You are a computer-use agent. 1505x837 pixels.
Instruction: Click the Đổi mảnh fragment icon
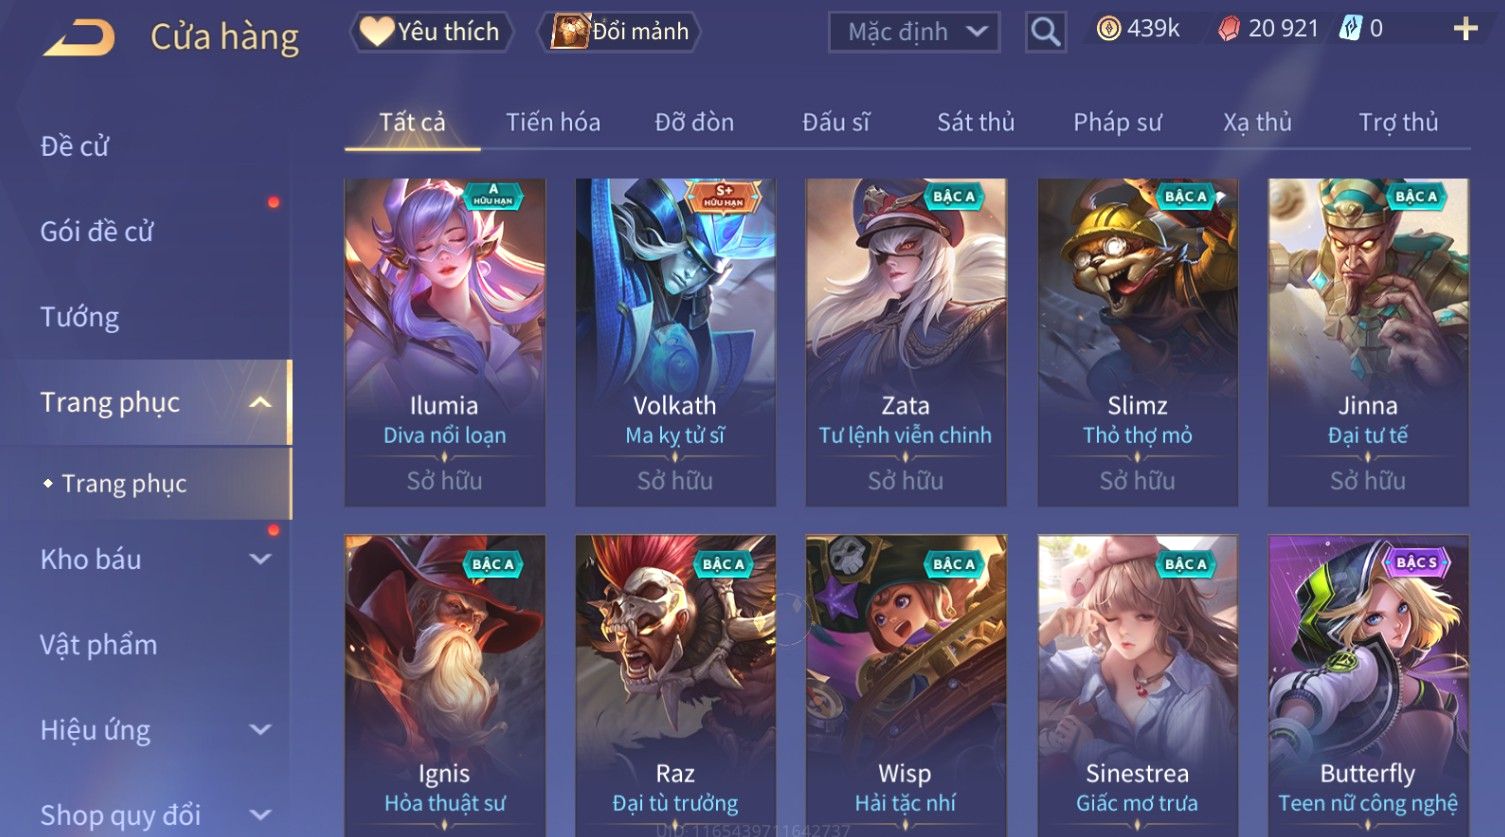[x=569, y=31]
